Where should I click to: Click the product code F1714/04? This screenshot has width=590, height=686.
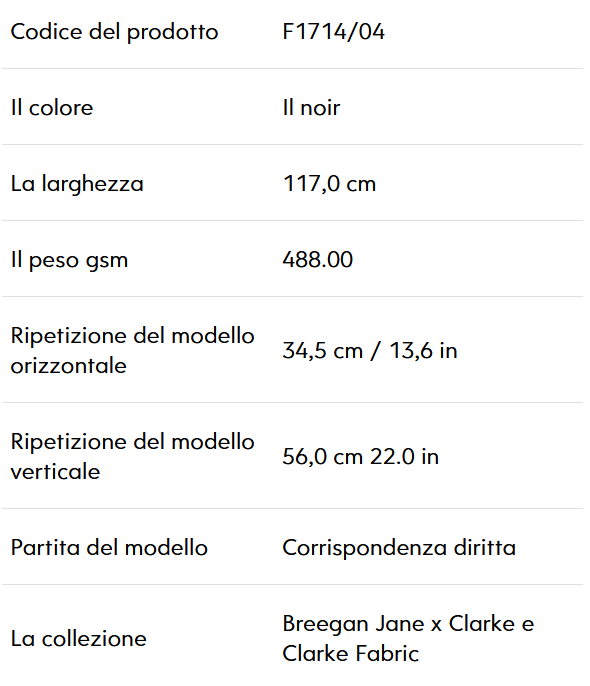tap(333, 32)
